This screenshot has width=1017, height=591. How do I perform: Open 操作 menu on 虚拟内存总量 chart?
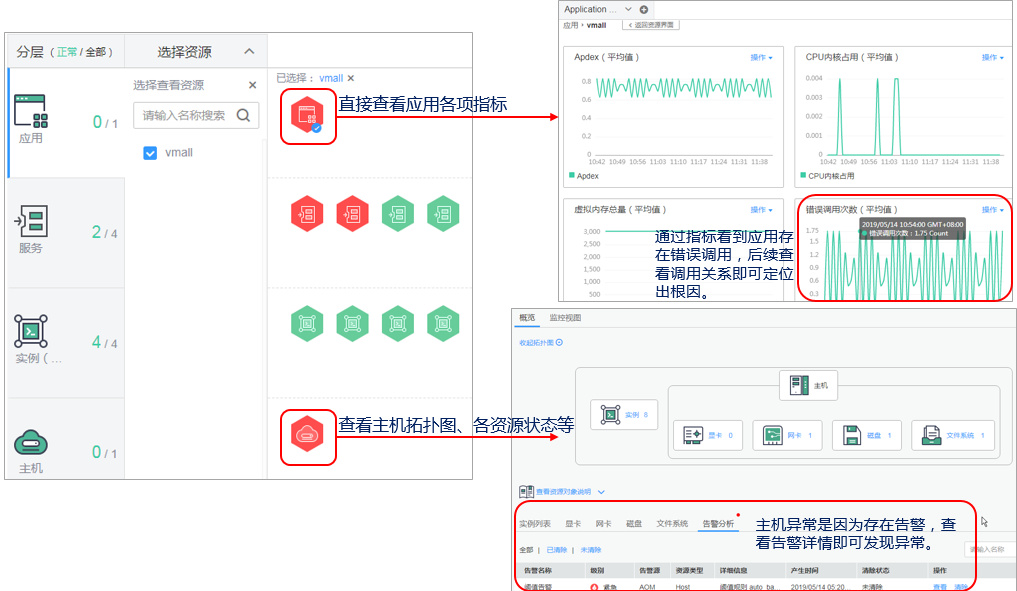point(761,210)
